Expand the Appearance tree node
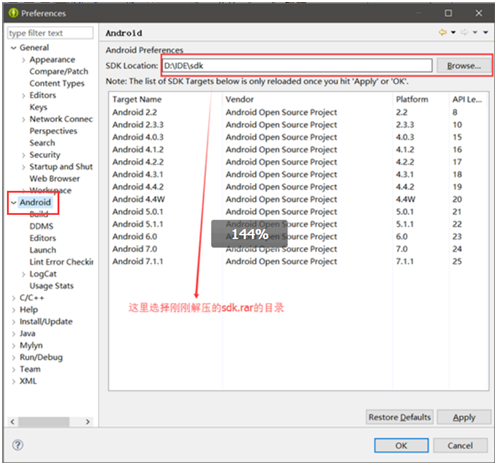Viewport: 497px width, 465px height. point(23,60)
